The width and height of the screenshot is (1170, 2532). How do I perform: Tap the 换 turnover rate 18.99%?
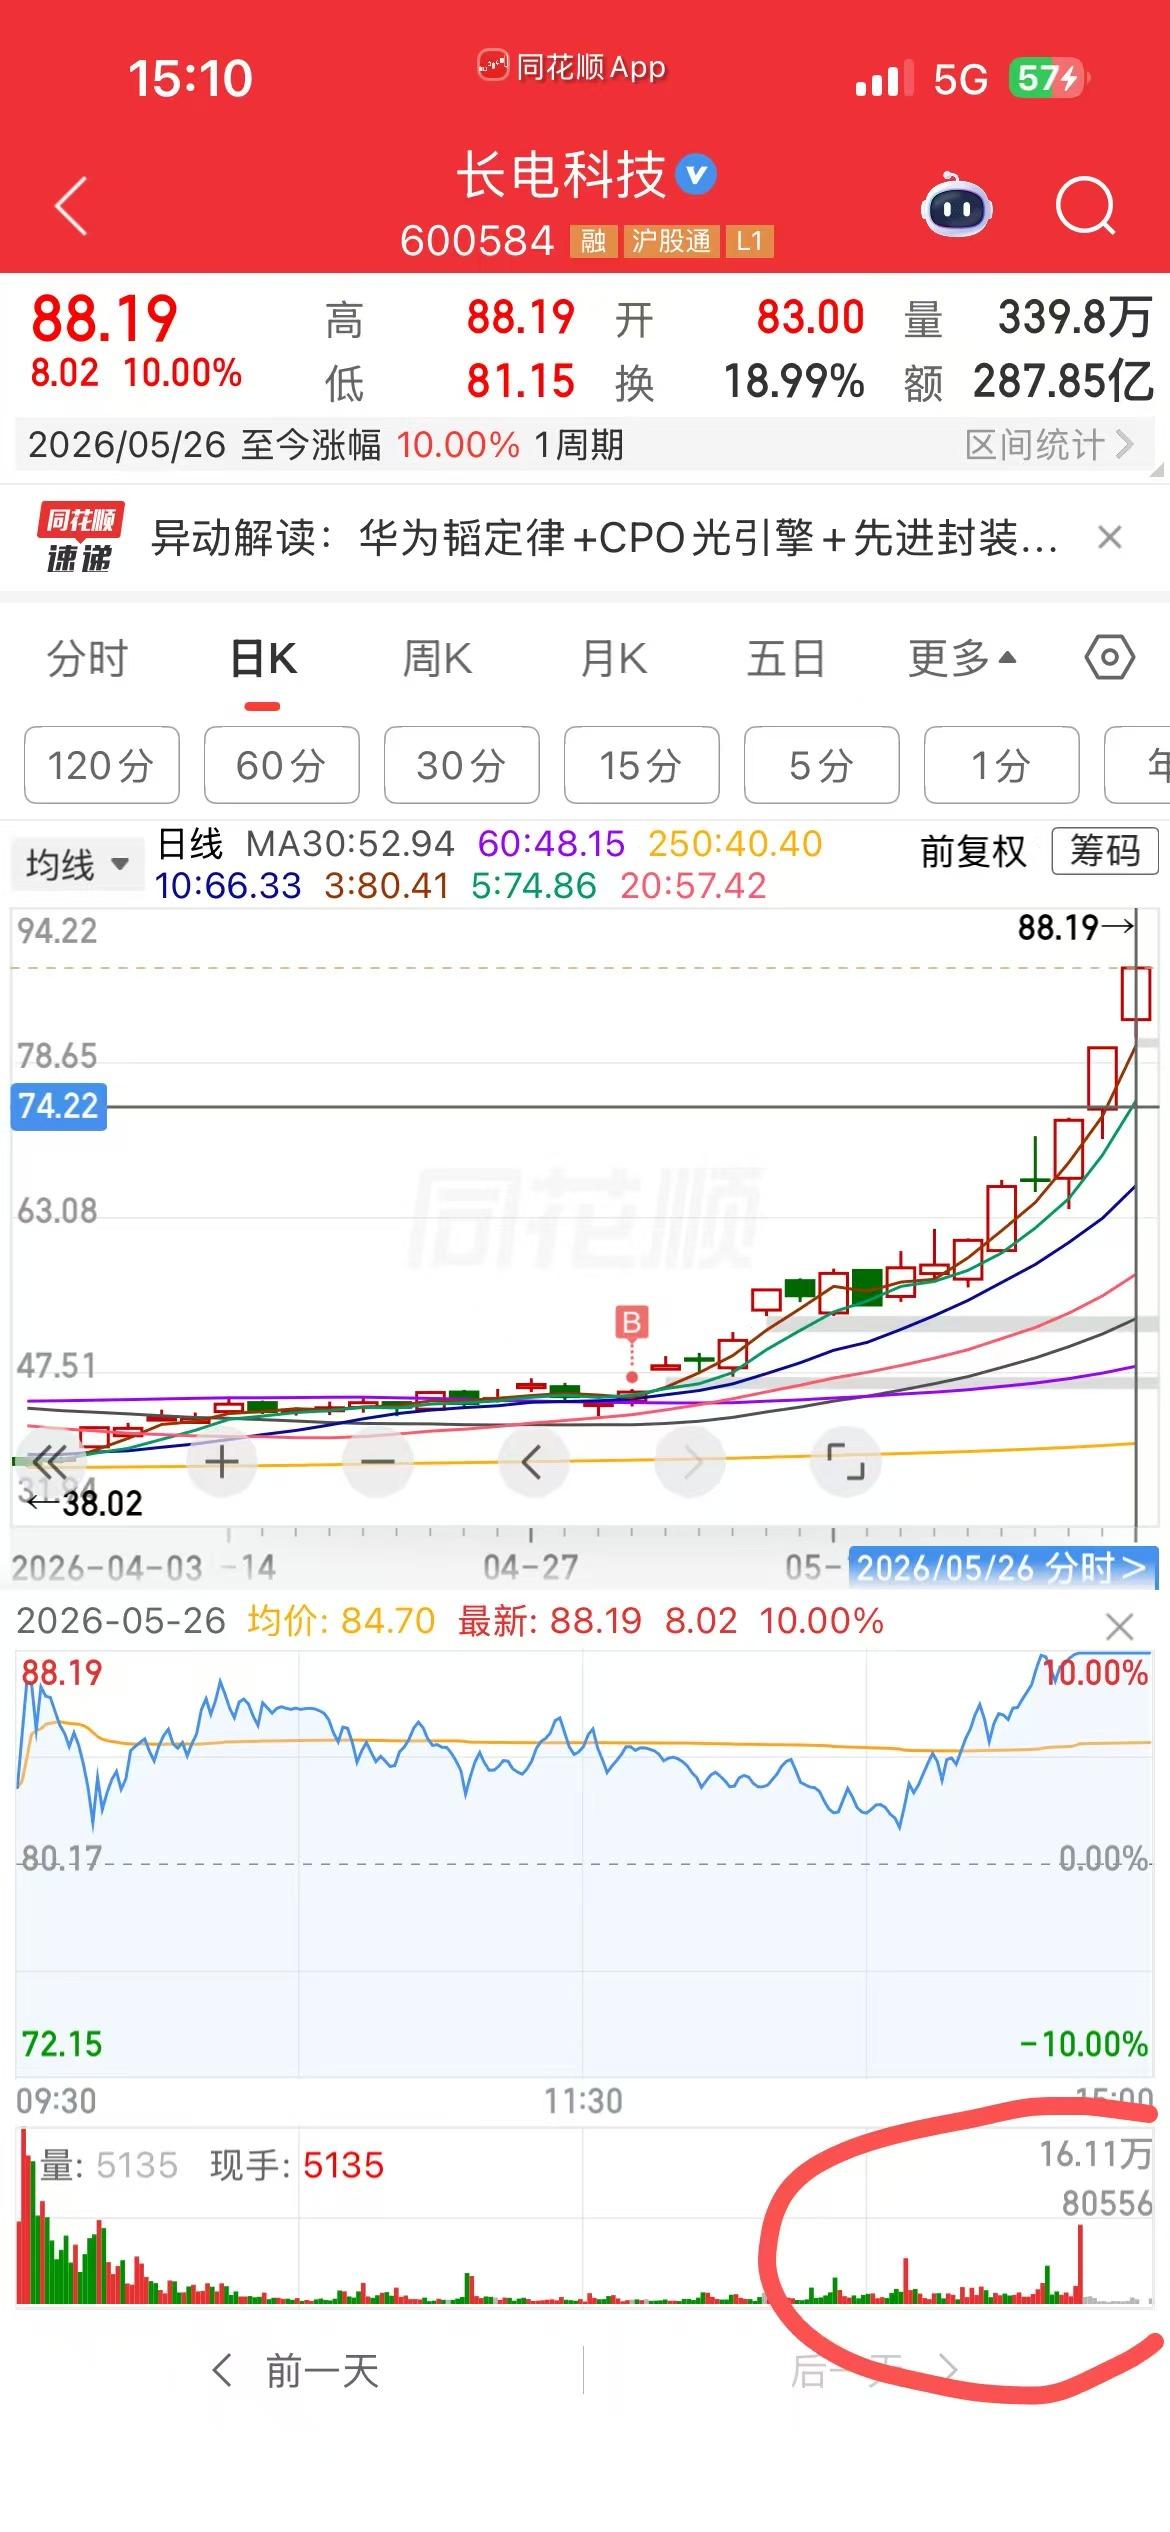793,381
